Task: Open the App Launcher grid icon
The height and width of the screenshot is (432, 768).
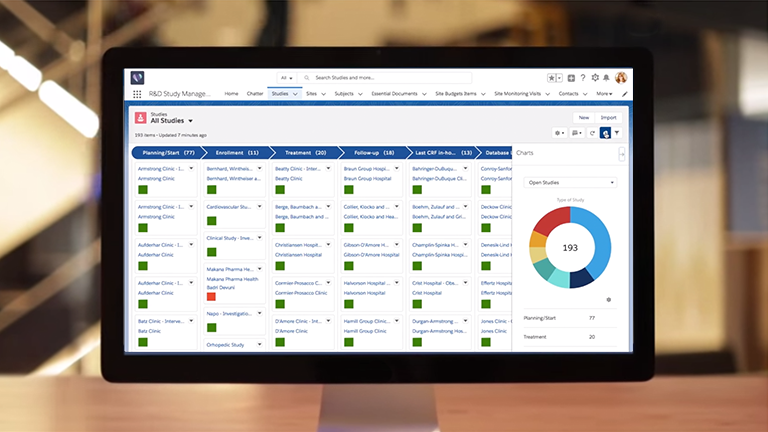Action: coord(137,94)
